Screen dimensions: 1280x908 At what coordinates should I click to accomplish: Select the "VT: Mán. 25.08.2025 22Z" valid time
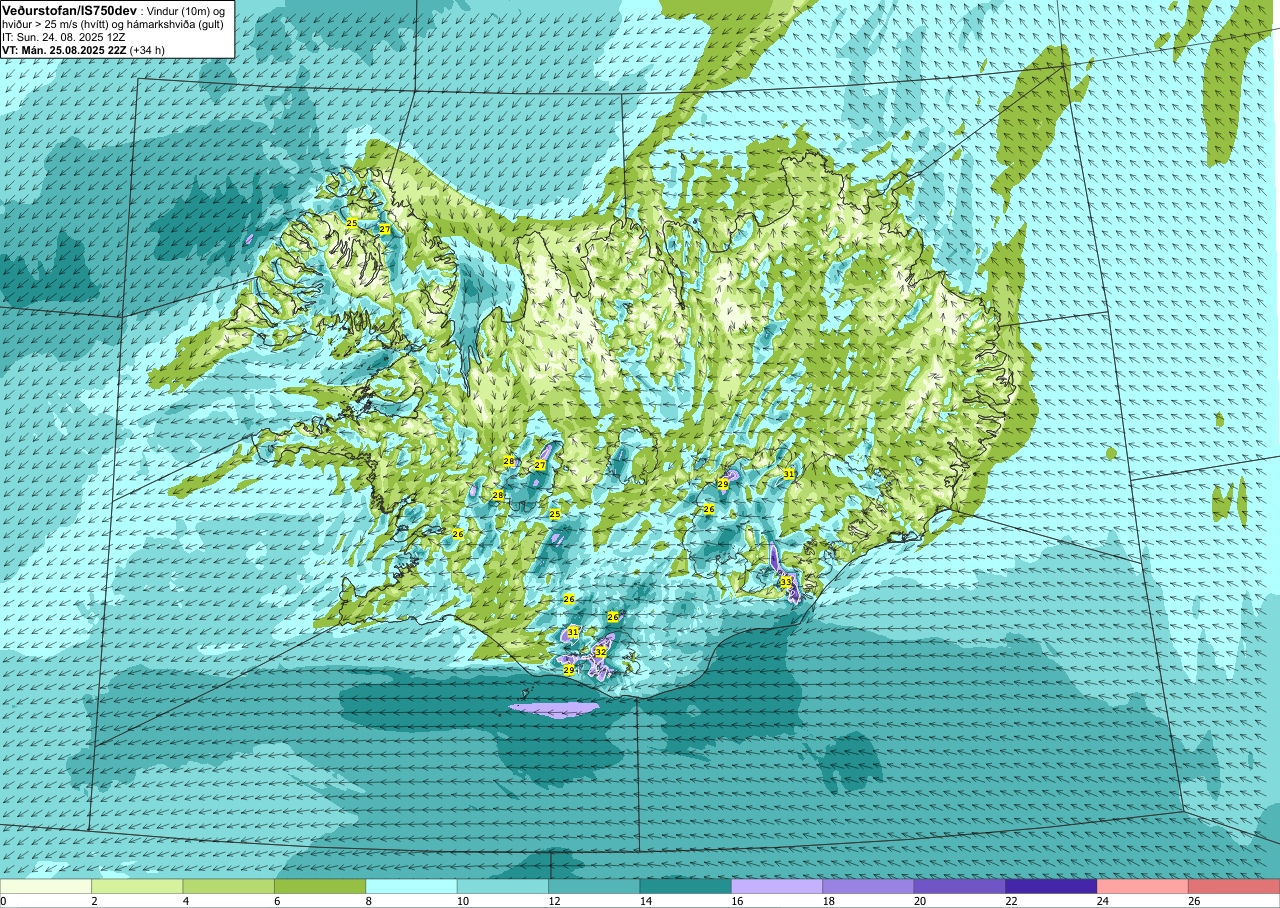64,50
